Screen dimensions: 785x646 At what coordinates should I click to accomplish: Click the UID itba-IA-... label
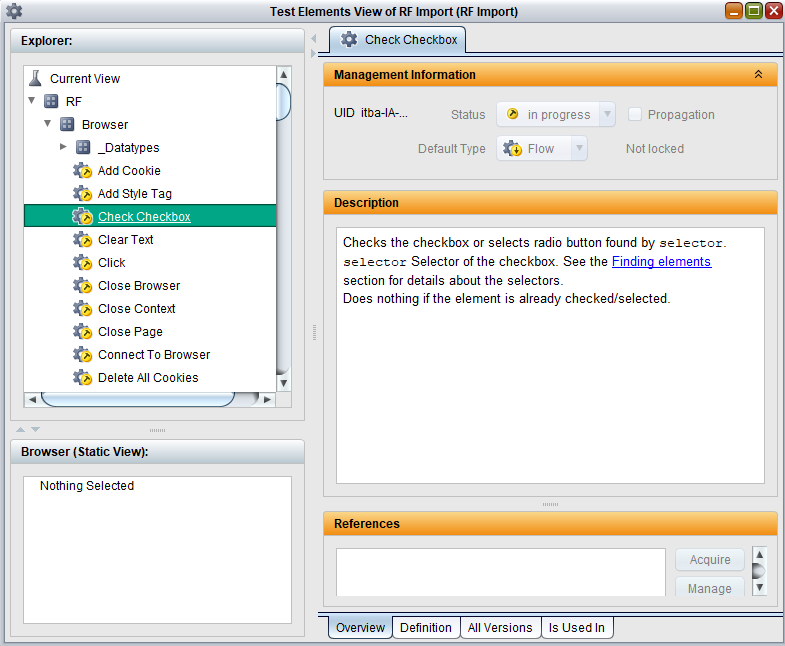[370, 113]
